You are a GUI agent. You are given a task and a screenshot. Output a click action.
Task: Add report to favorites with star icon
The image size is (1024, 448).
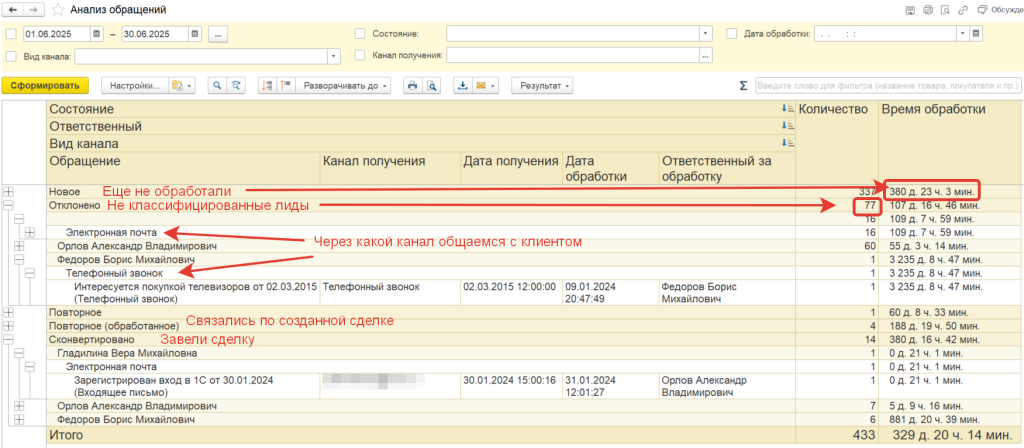[57, 9]
